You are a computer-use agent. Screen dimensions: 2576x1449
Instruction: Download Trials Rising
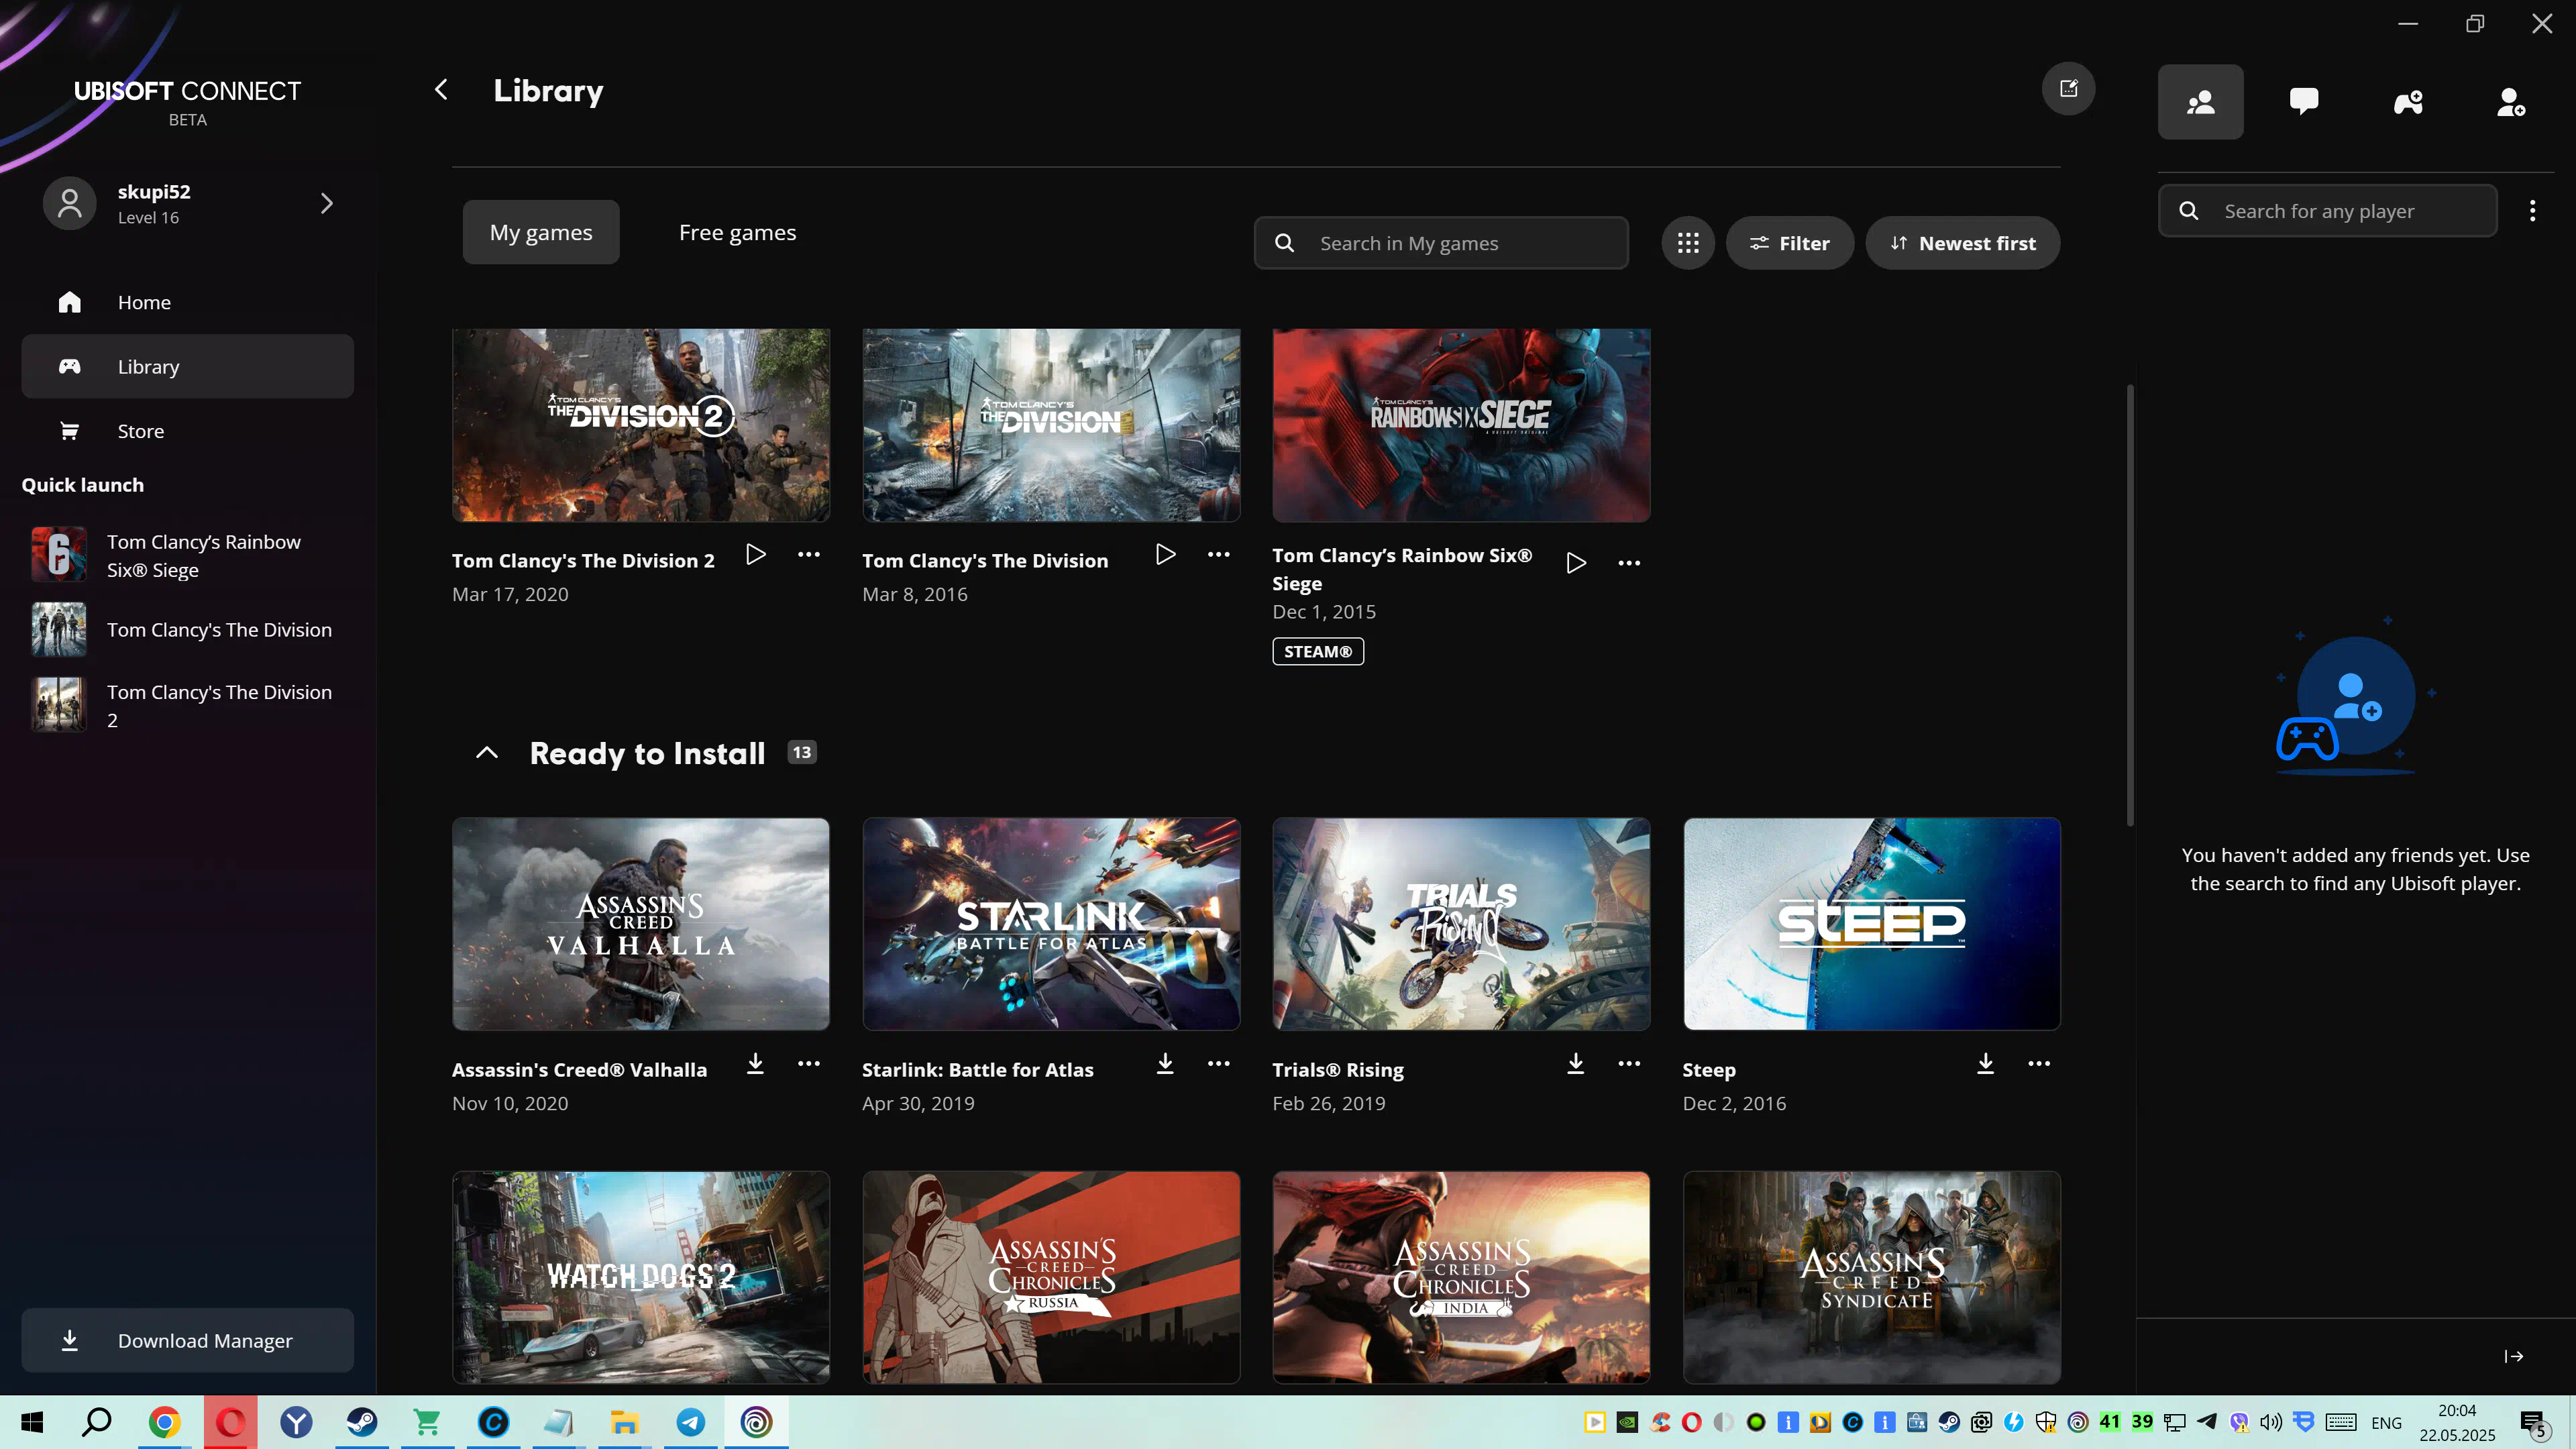tap(1576, 1063)
